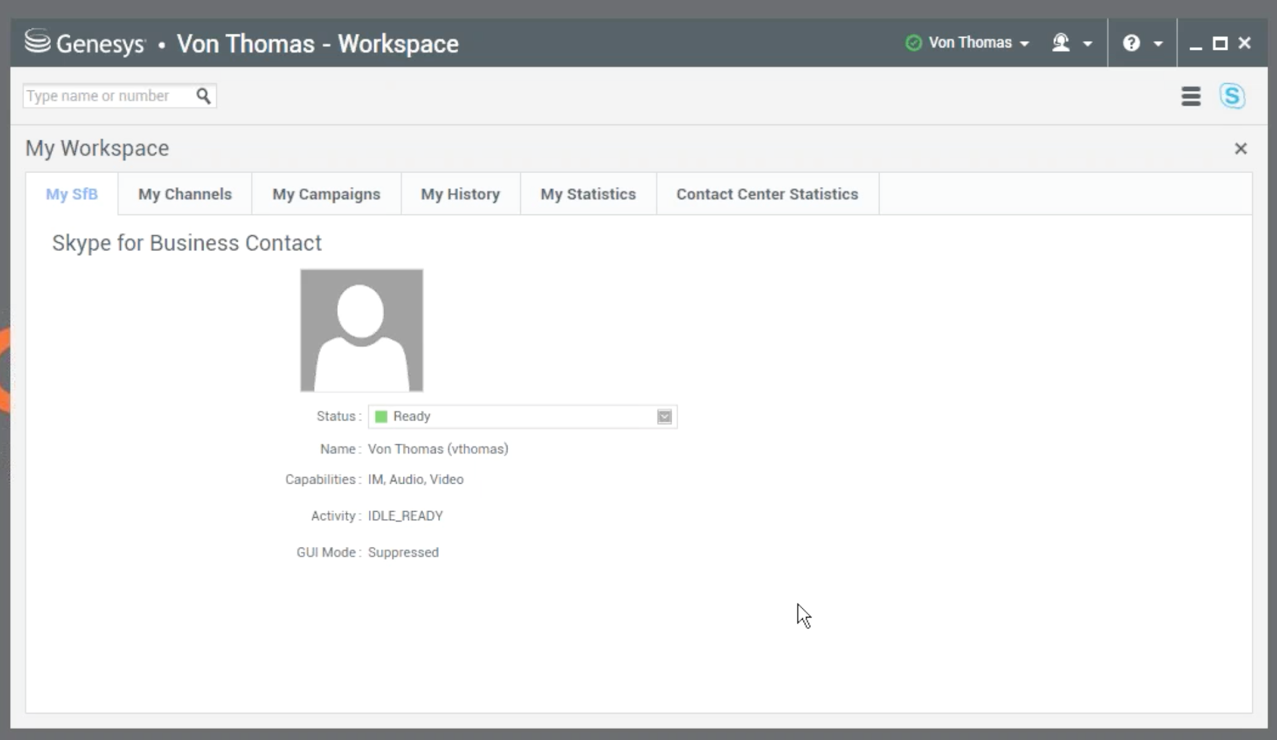Expand the help menu arrow
This screenshot has width=1277, height=740.
coord(1158,44)
